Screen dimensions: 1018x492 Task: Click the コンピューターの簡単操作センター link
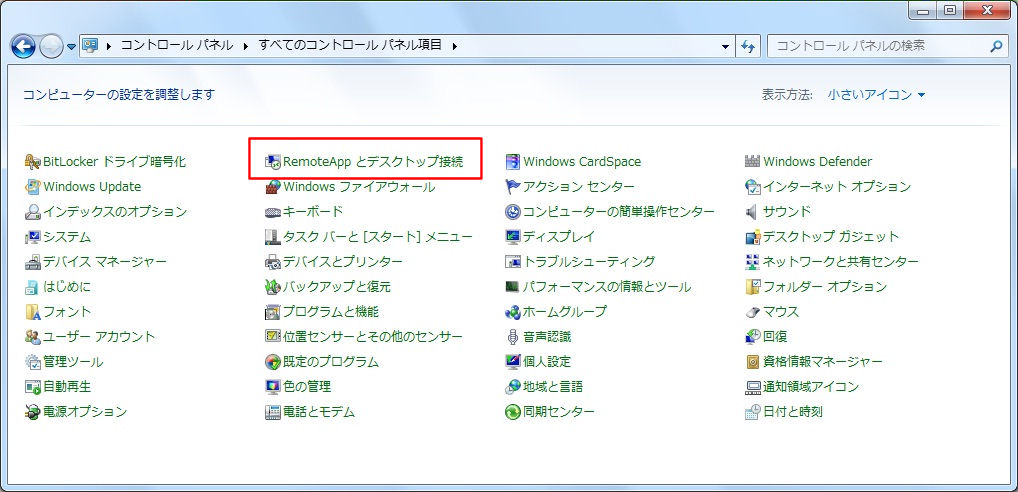619,212
